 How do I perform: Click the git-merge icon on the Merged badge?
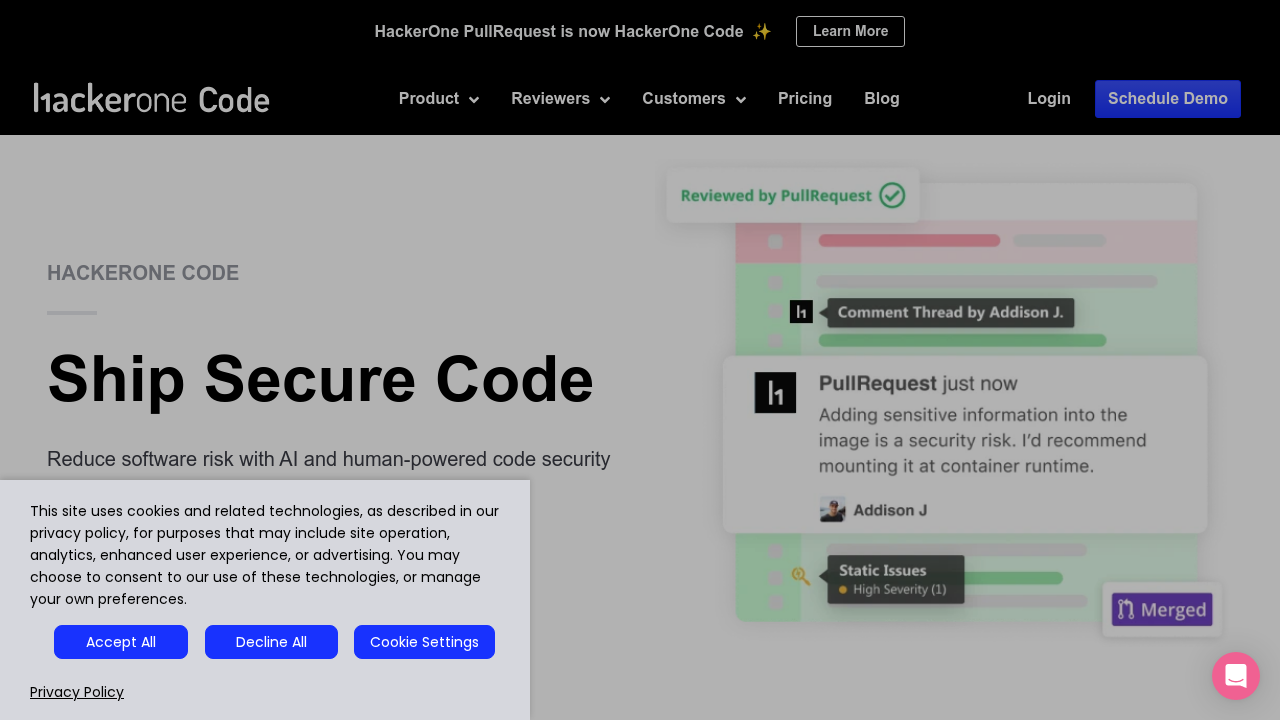tap(1126, 608)
